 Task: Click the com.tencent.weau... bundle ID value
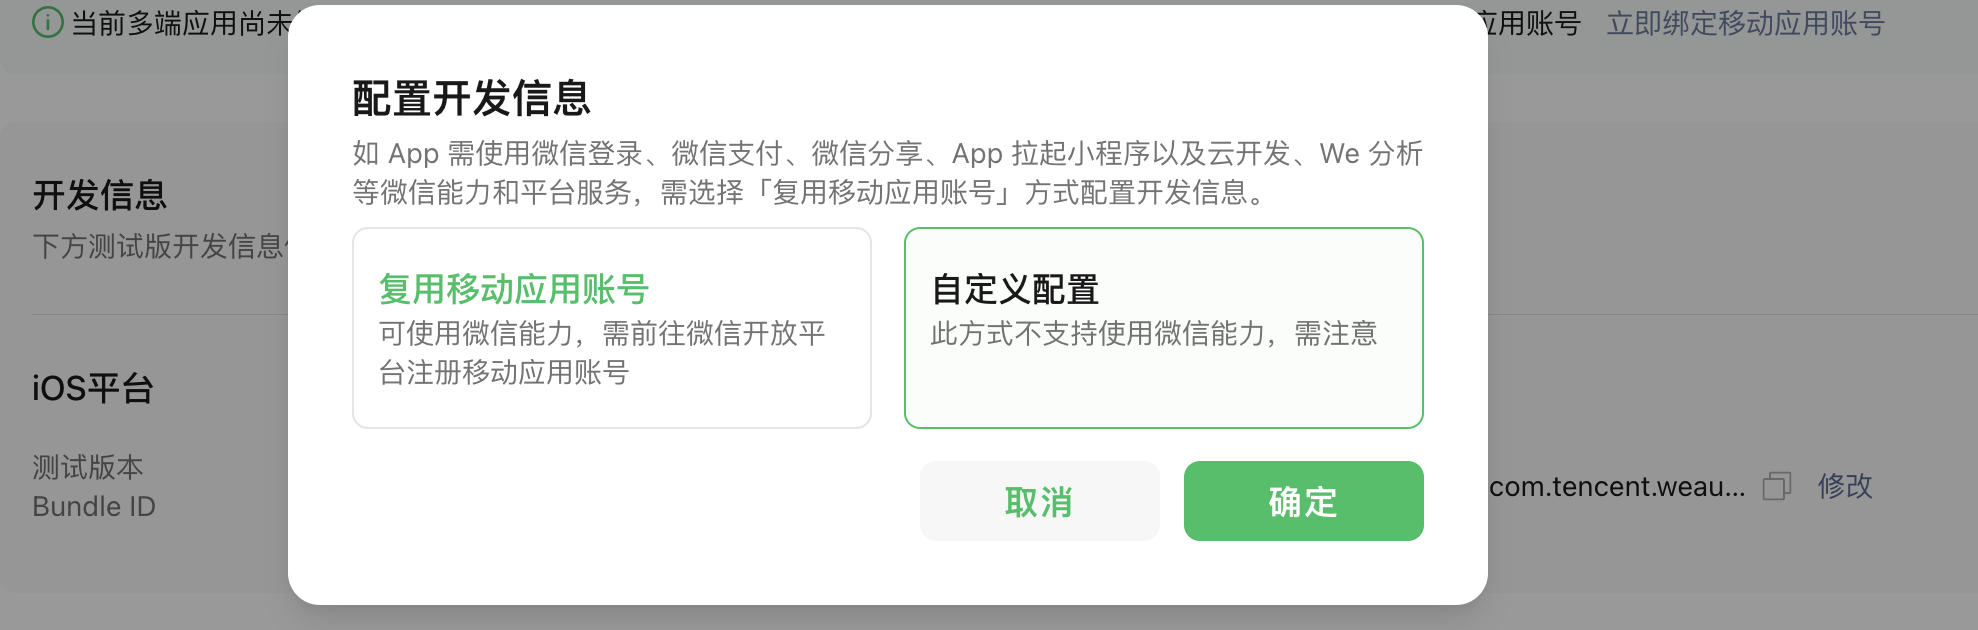(x=1617, y=486)
